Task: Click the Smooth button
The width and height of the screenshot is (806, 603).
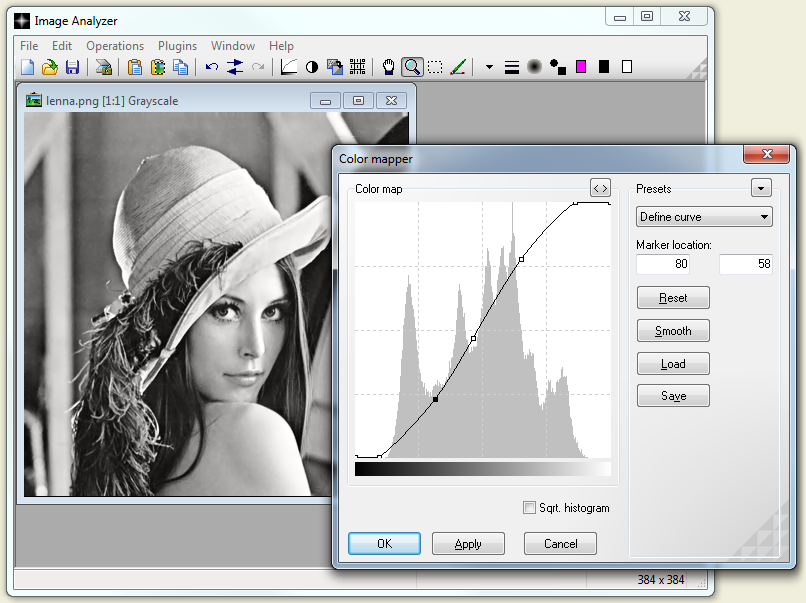Action: (673, 330)
